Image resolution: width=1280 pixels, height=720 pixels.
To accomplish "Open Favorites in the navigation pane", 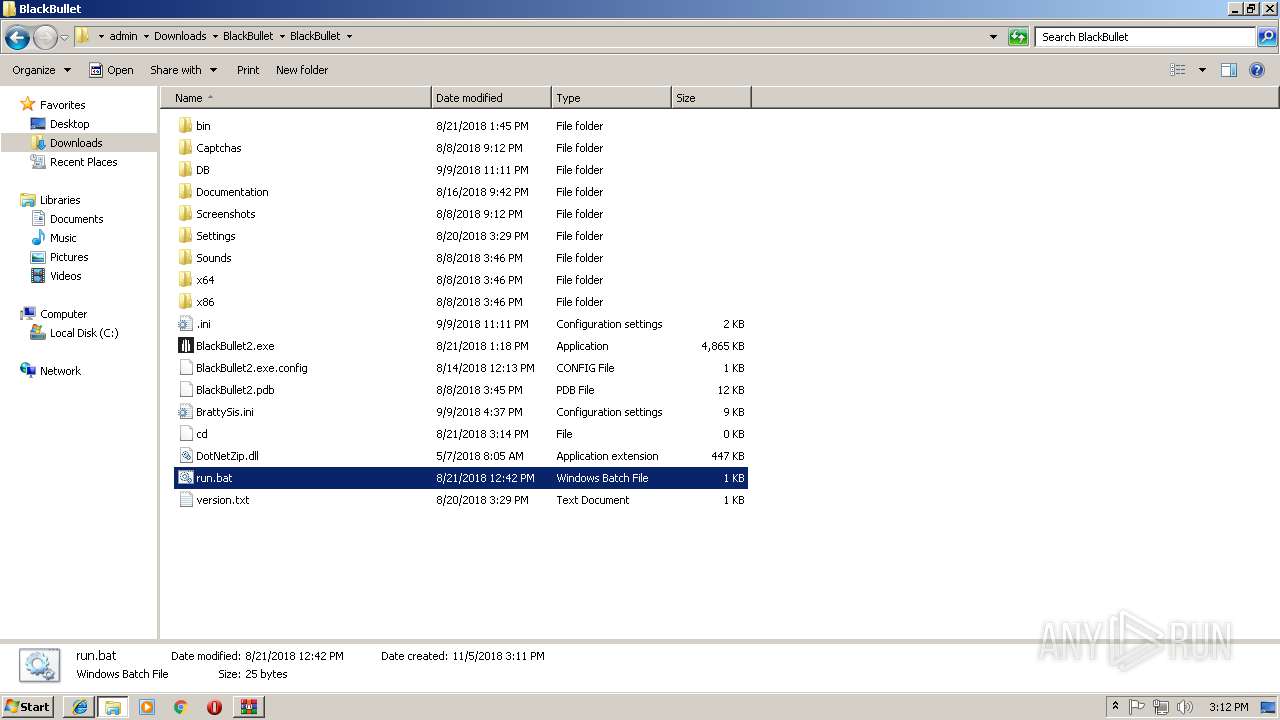I will [62, 105].
